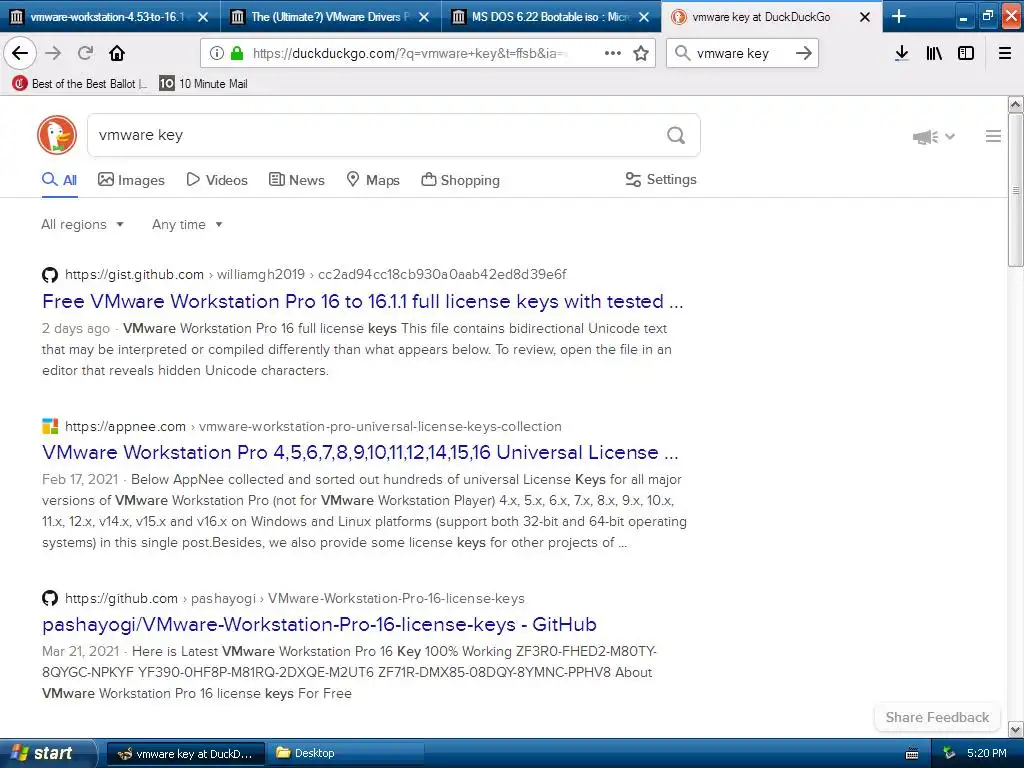Submit the browser search with the arrow
This screenshot has height=768, width=1024.
click(x=804, y=53)
